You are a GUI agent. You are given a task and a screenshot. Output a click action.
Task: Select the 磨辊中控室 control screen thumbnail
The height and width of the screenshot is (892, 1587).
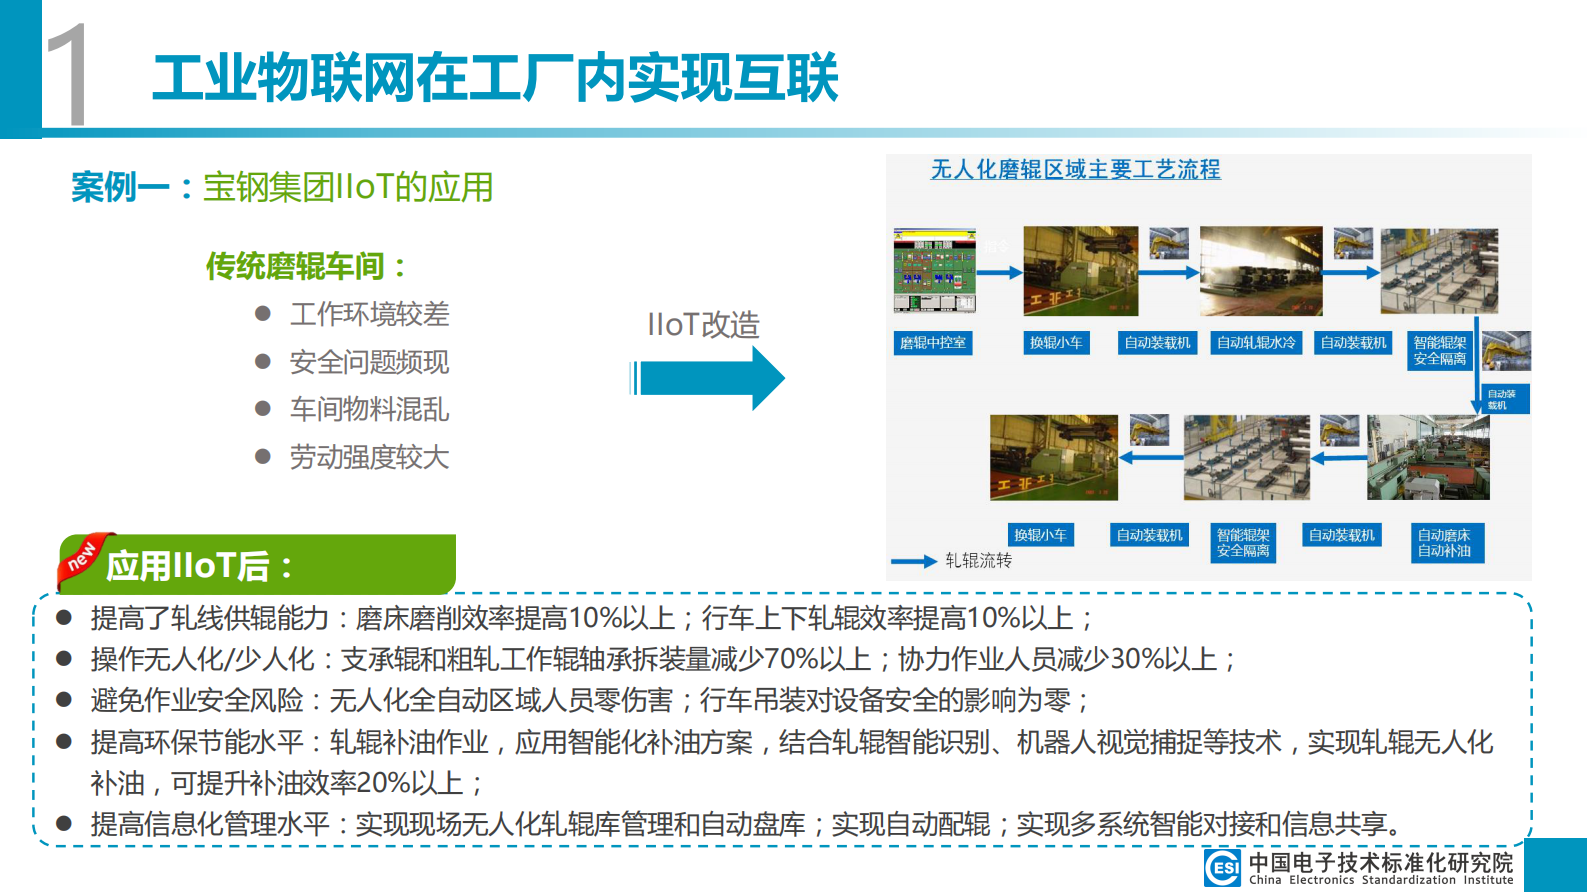(x=935, y=271)
